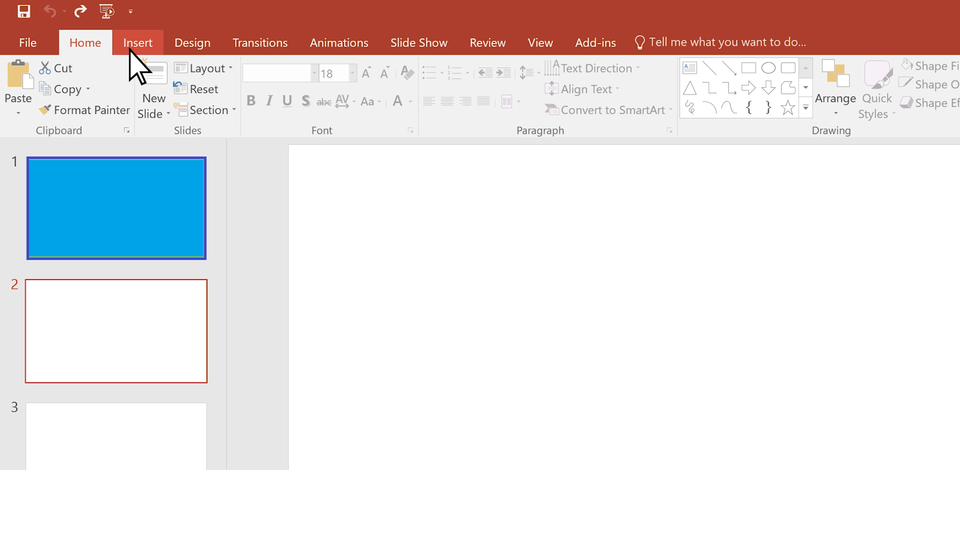Pick the 5-point star shape in gallery

click(x=788, y=107)
